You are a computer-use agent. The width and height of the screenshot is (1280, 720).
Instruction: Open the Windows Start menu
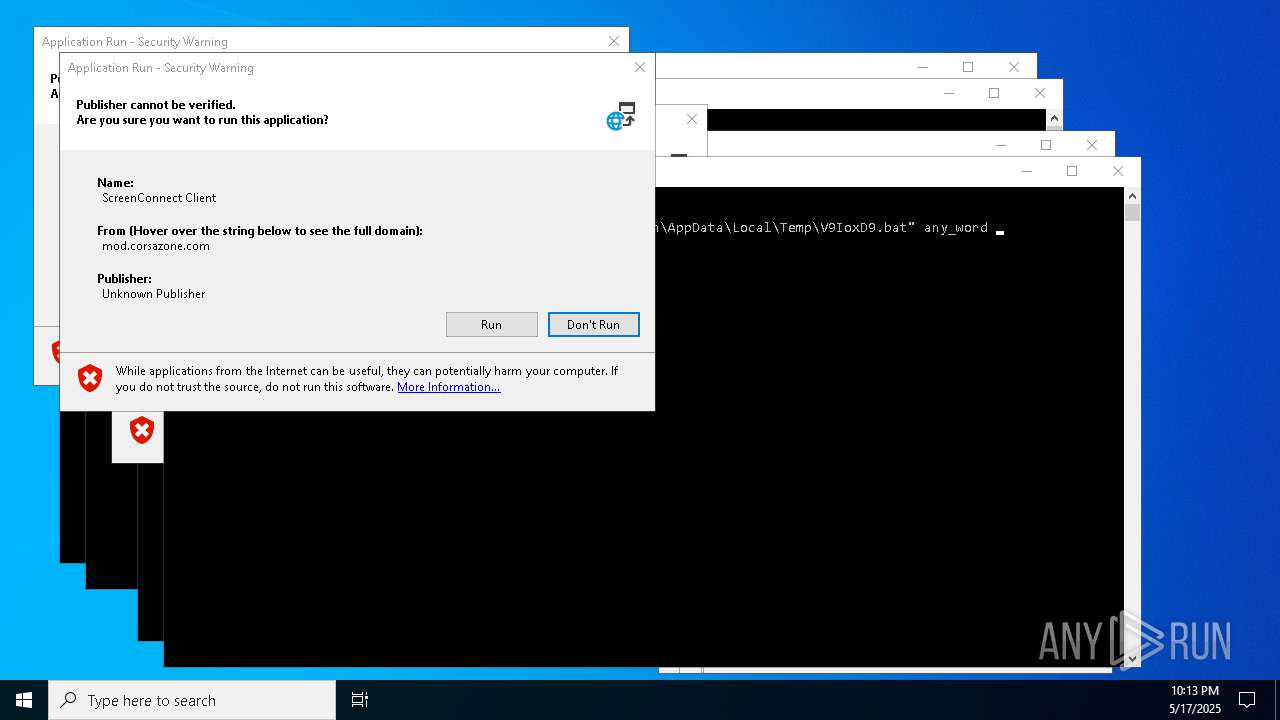click(x=24, y=700)
